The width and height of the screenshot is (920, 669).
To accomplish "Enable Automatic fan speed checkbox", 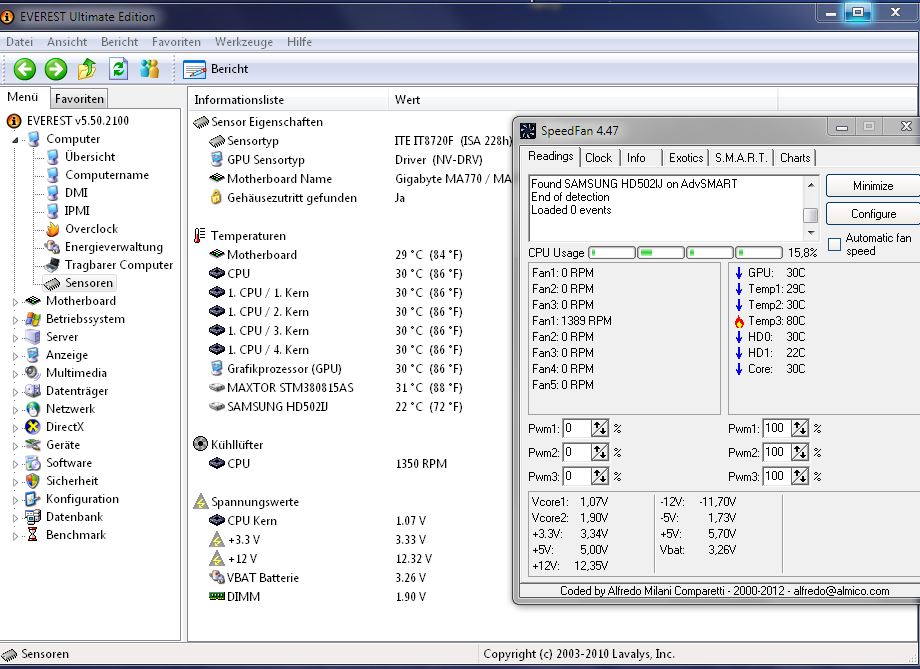I will 834,244.
